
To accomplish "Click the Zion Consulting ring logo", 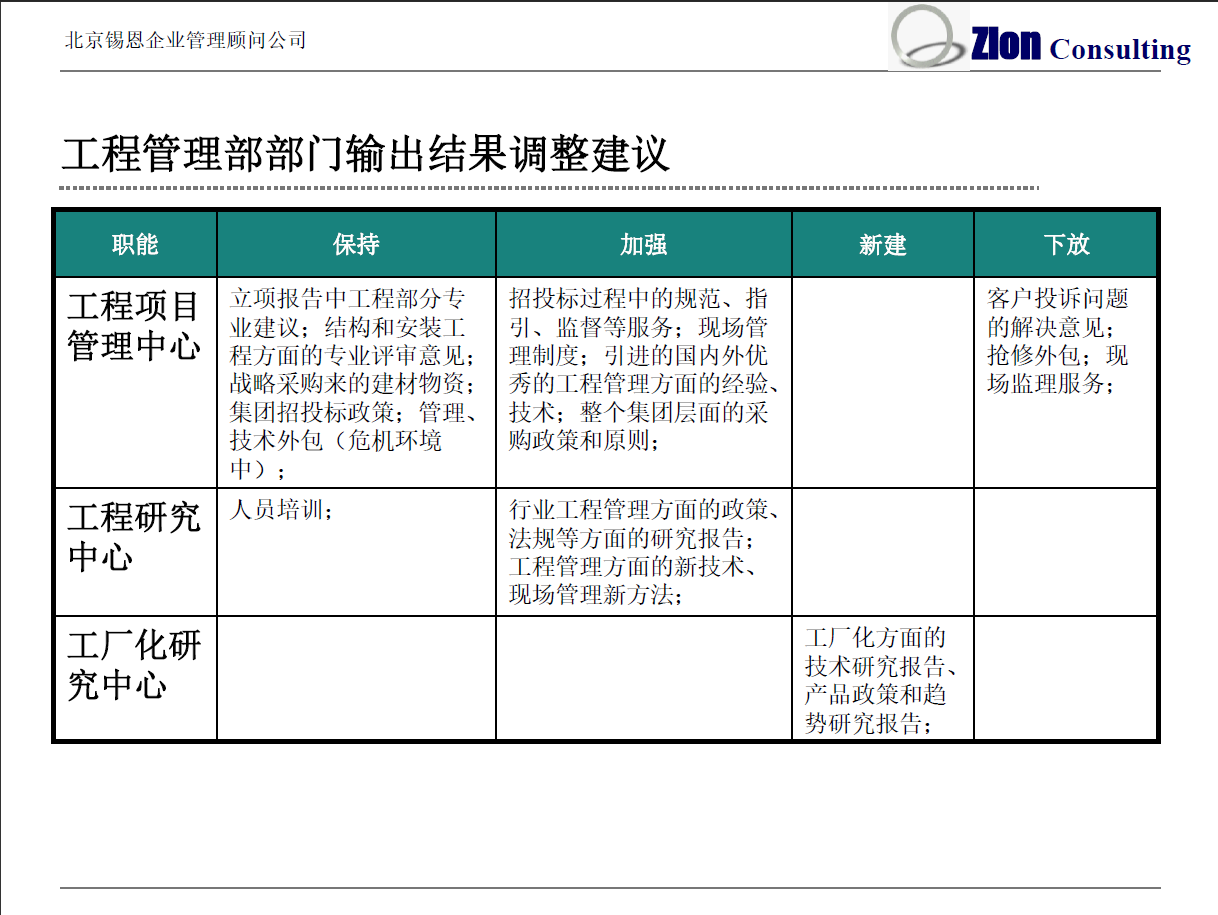I will coord(928,36).
